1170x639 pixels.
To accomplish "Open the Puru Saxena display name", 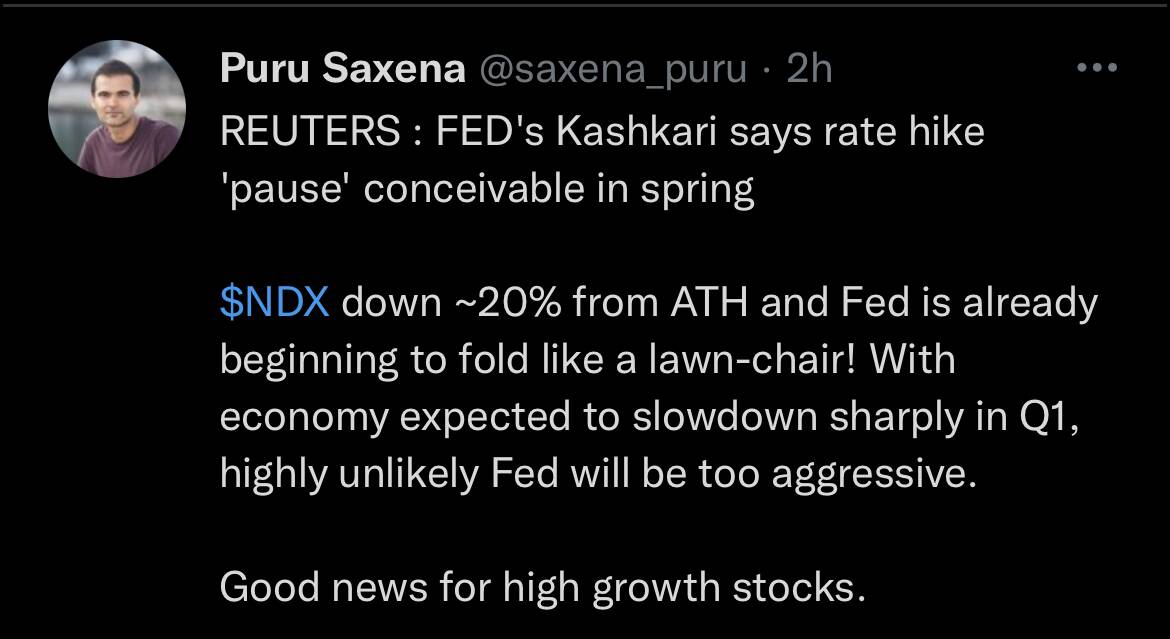I will (x=343, y=70).
